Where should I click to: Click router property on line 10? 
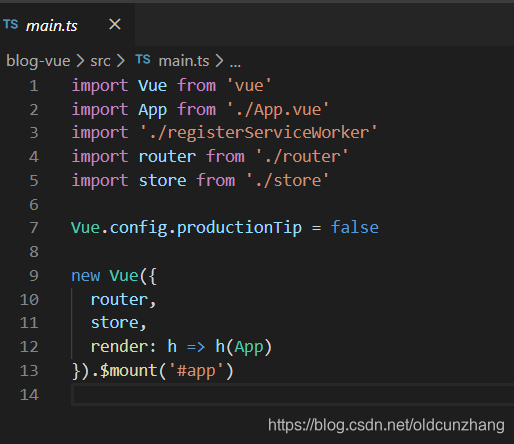pyautogui.click(x=119, y=300)
